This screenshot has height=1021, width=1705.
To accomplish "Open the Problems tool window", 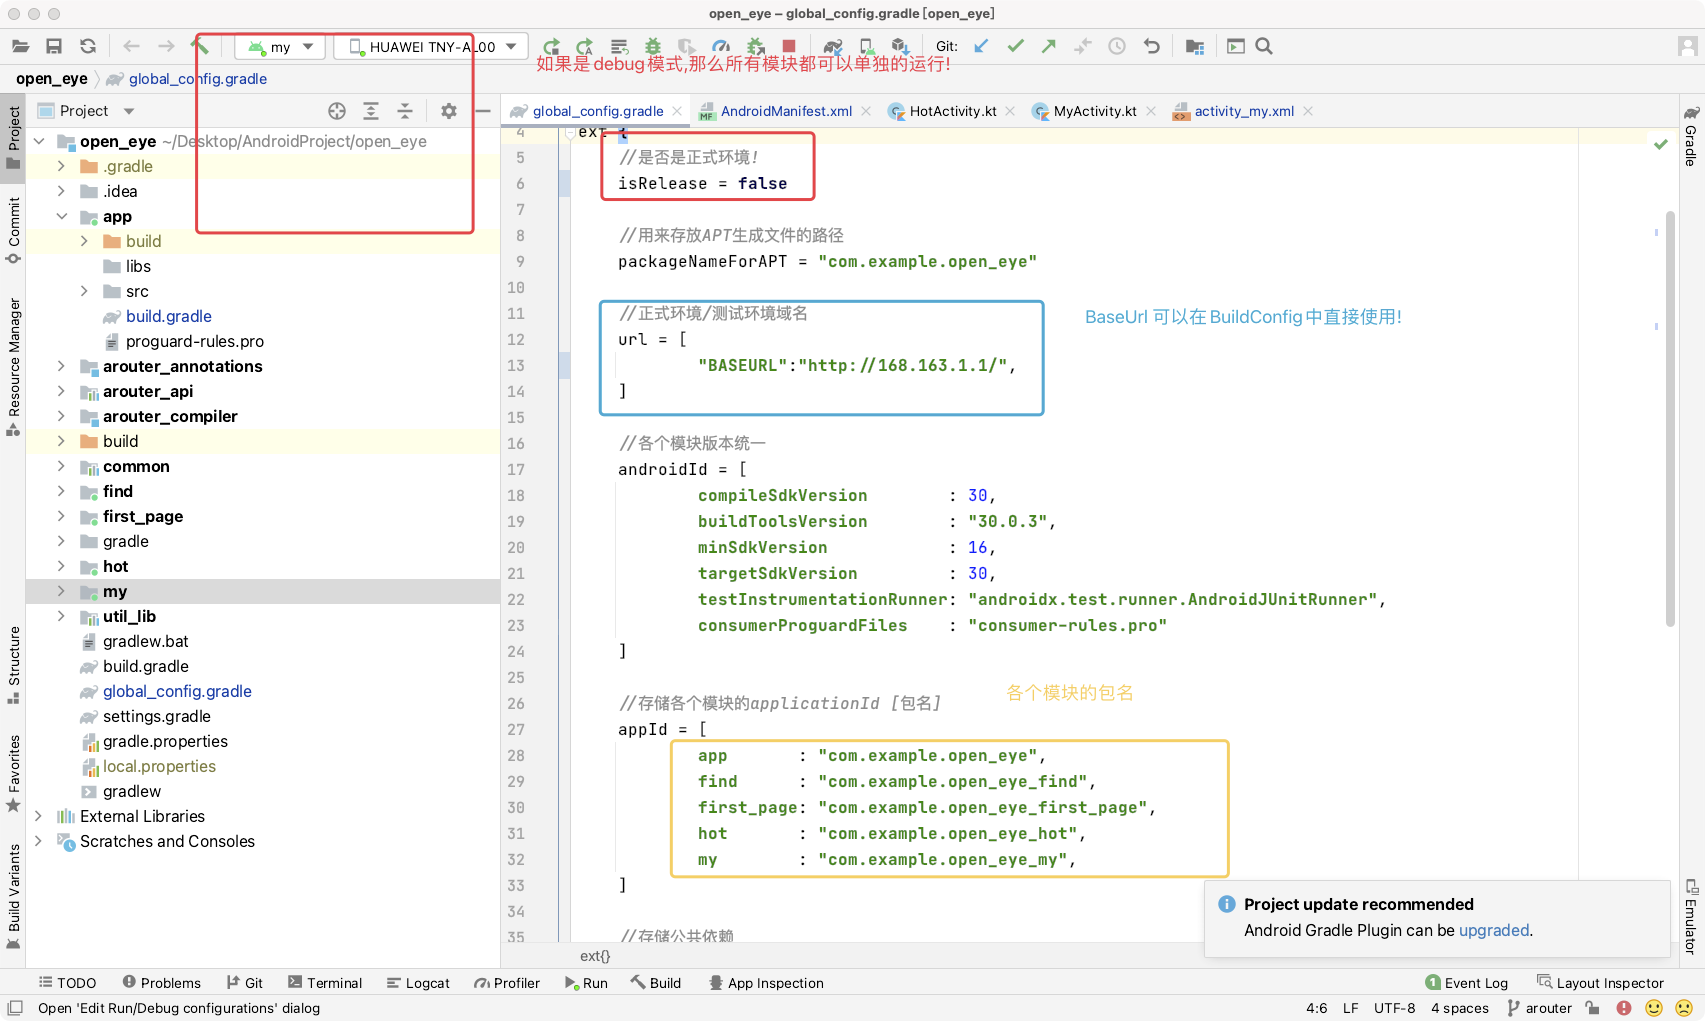I will 161,983.
